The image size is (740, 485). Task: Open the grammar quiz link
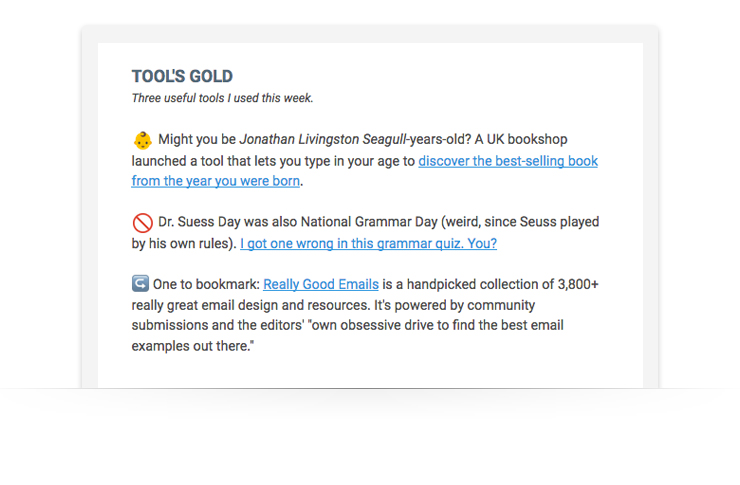(x=368, y=243)
